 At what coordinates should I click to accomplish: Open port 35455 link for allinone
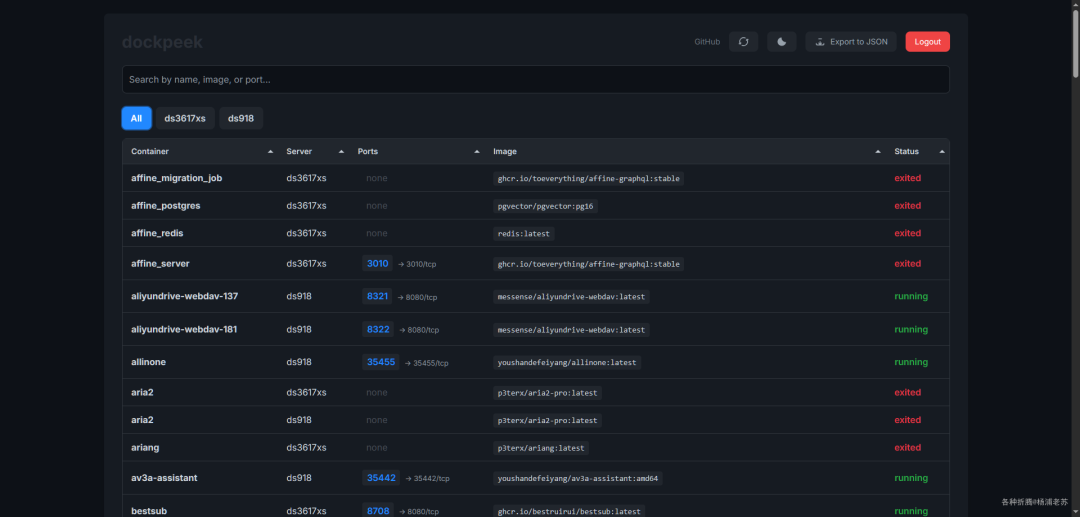(x=381, y=362)
